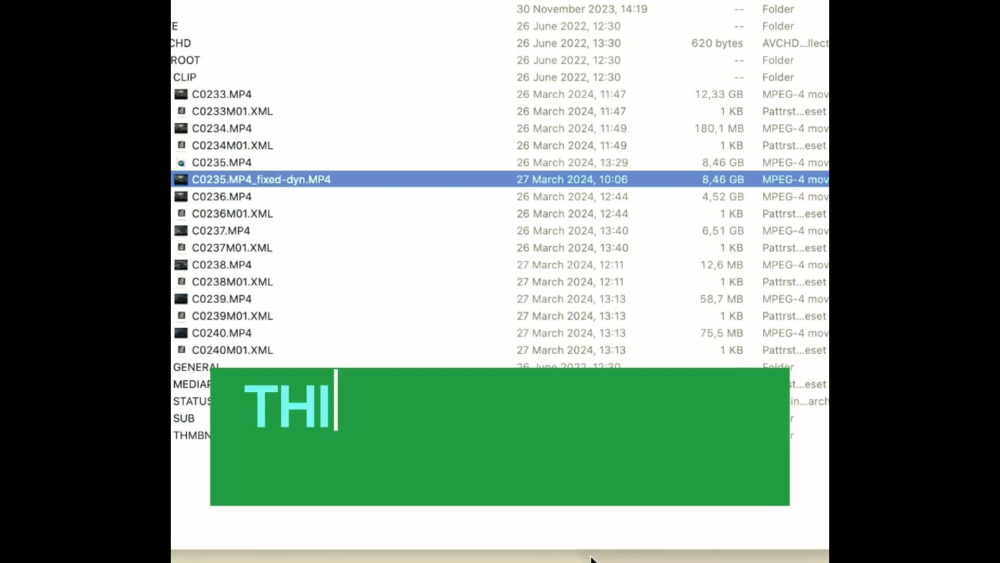Click the 75,5 MB size value
The height and width of the screenshot is (563, 1000).
click(x=721, y=333)
